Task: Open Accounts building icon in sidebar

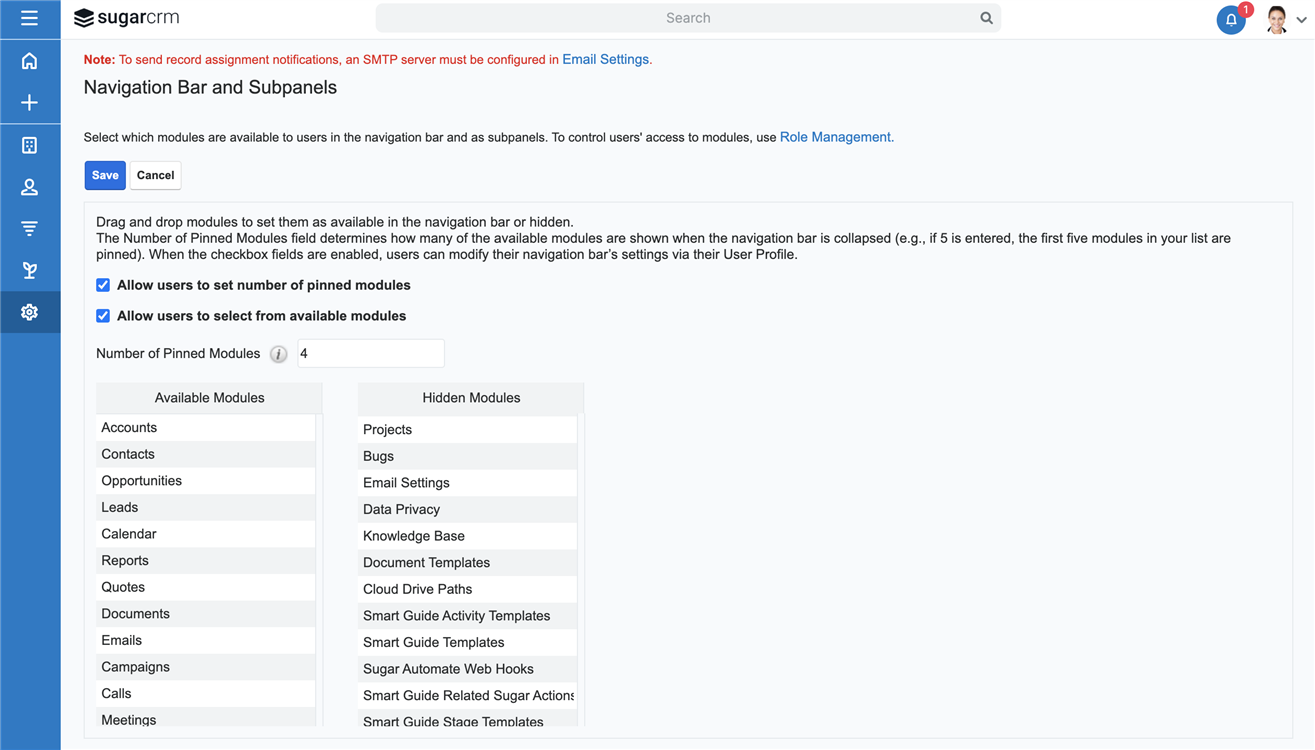Action: [x=29, y=145]
